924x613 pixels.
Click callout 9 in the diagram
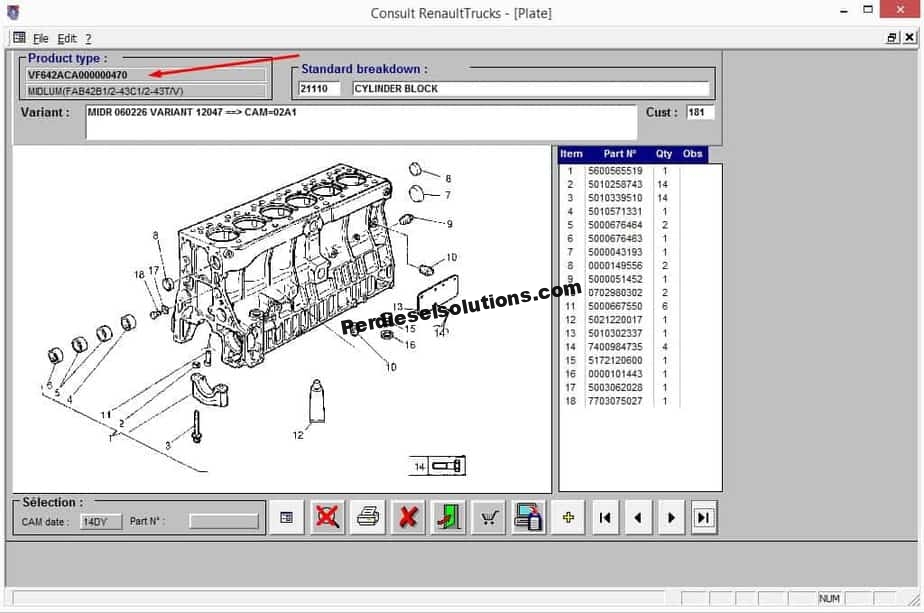tap(450, 224)
